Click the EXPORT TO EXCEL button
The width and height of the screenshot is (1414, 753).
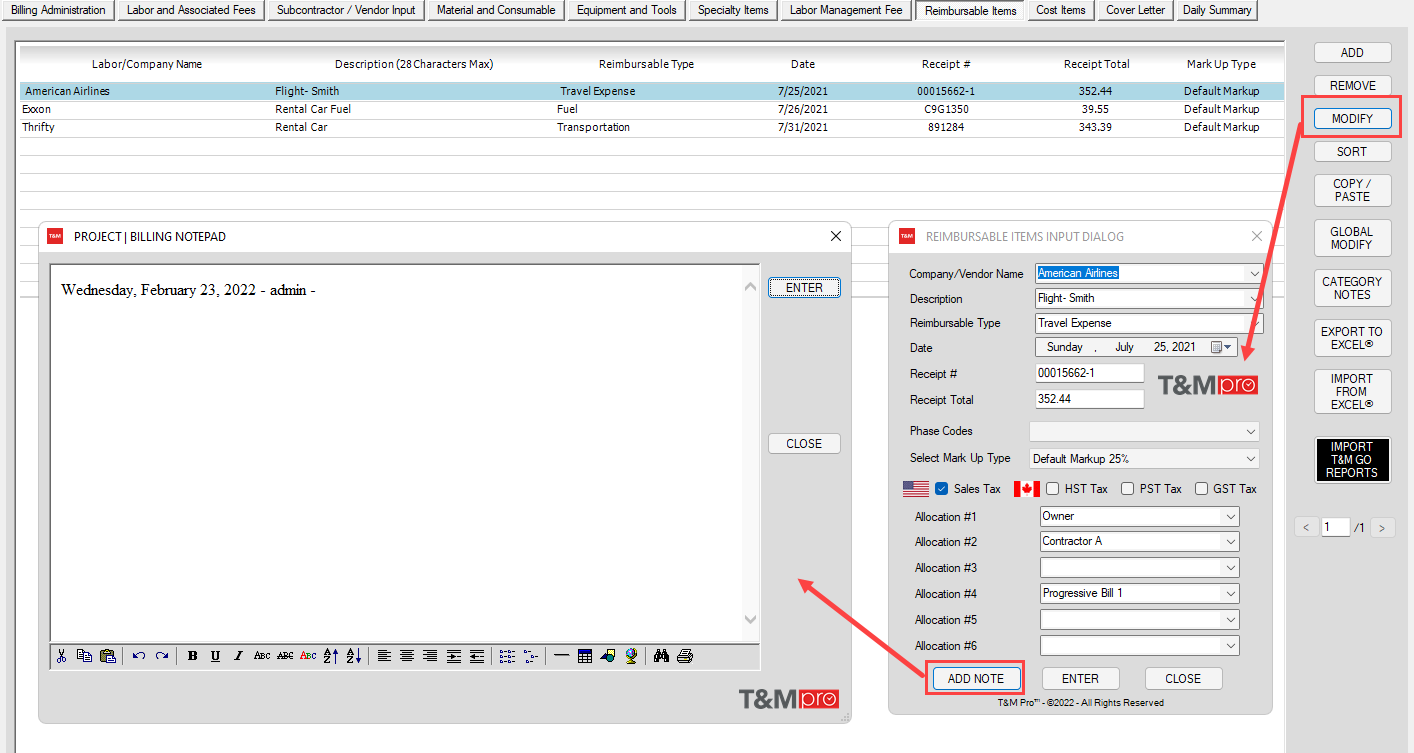pos(1352,338)
